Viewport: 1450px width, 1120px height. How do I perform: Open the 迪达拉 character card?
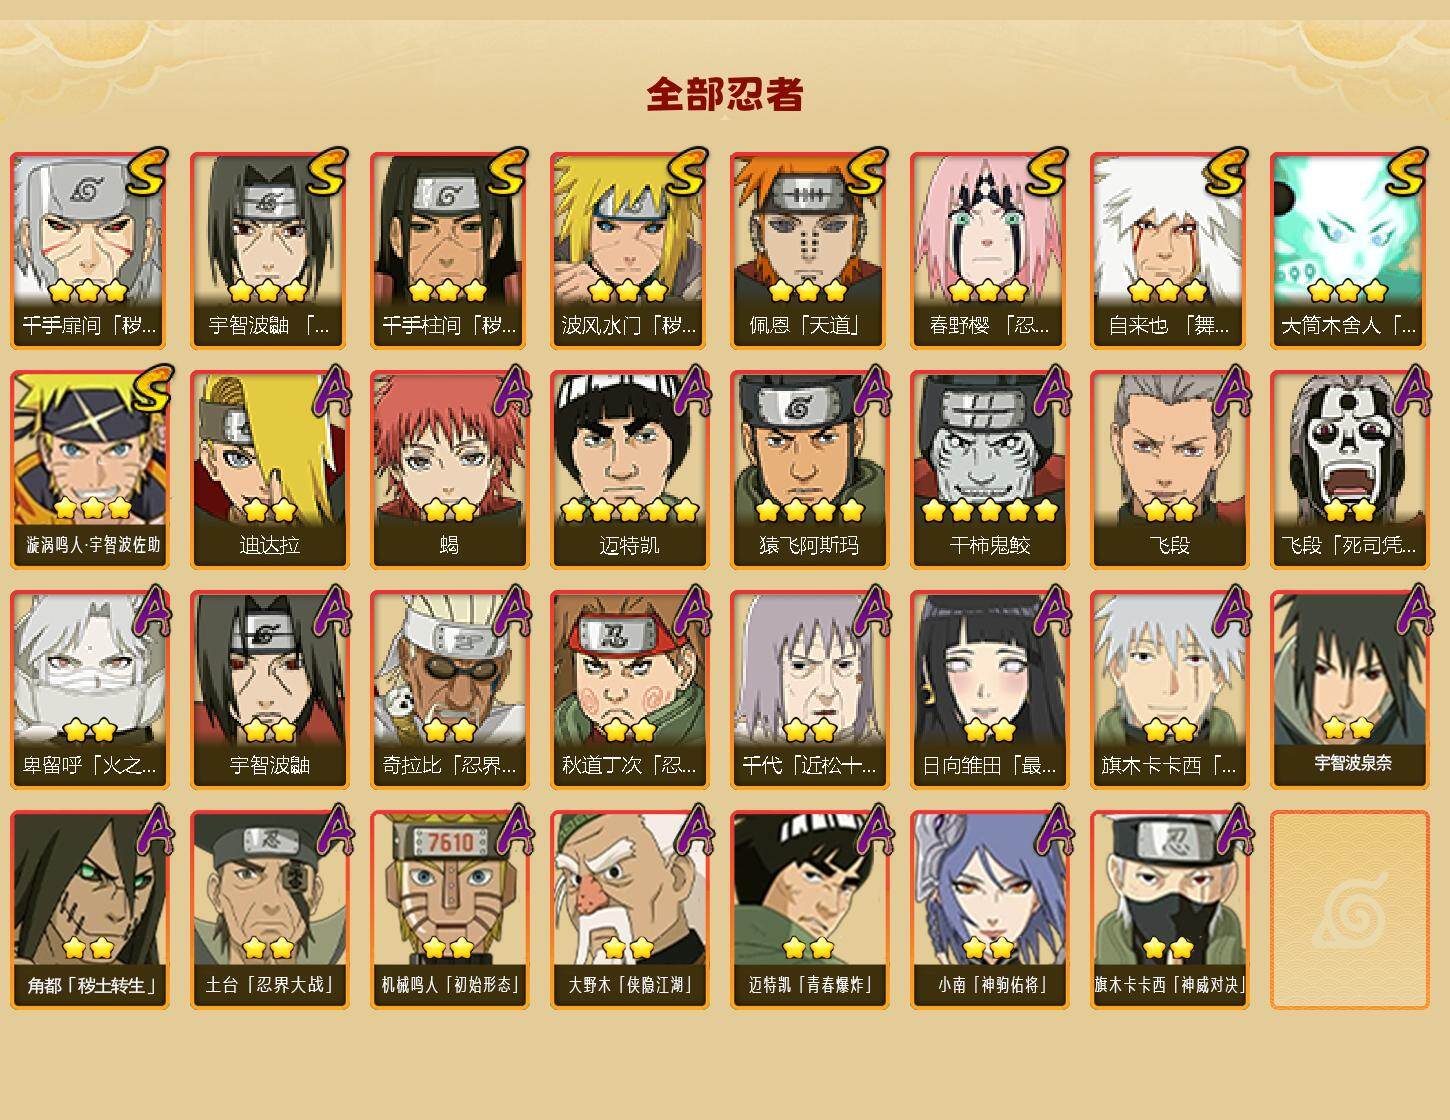269,470
